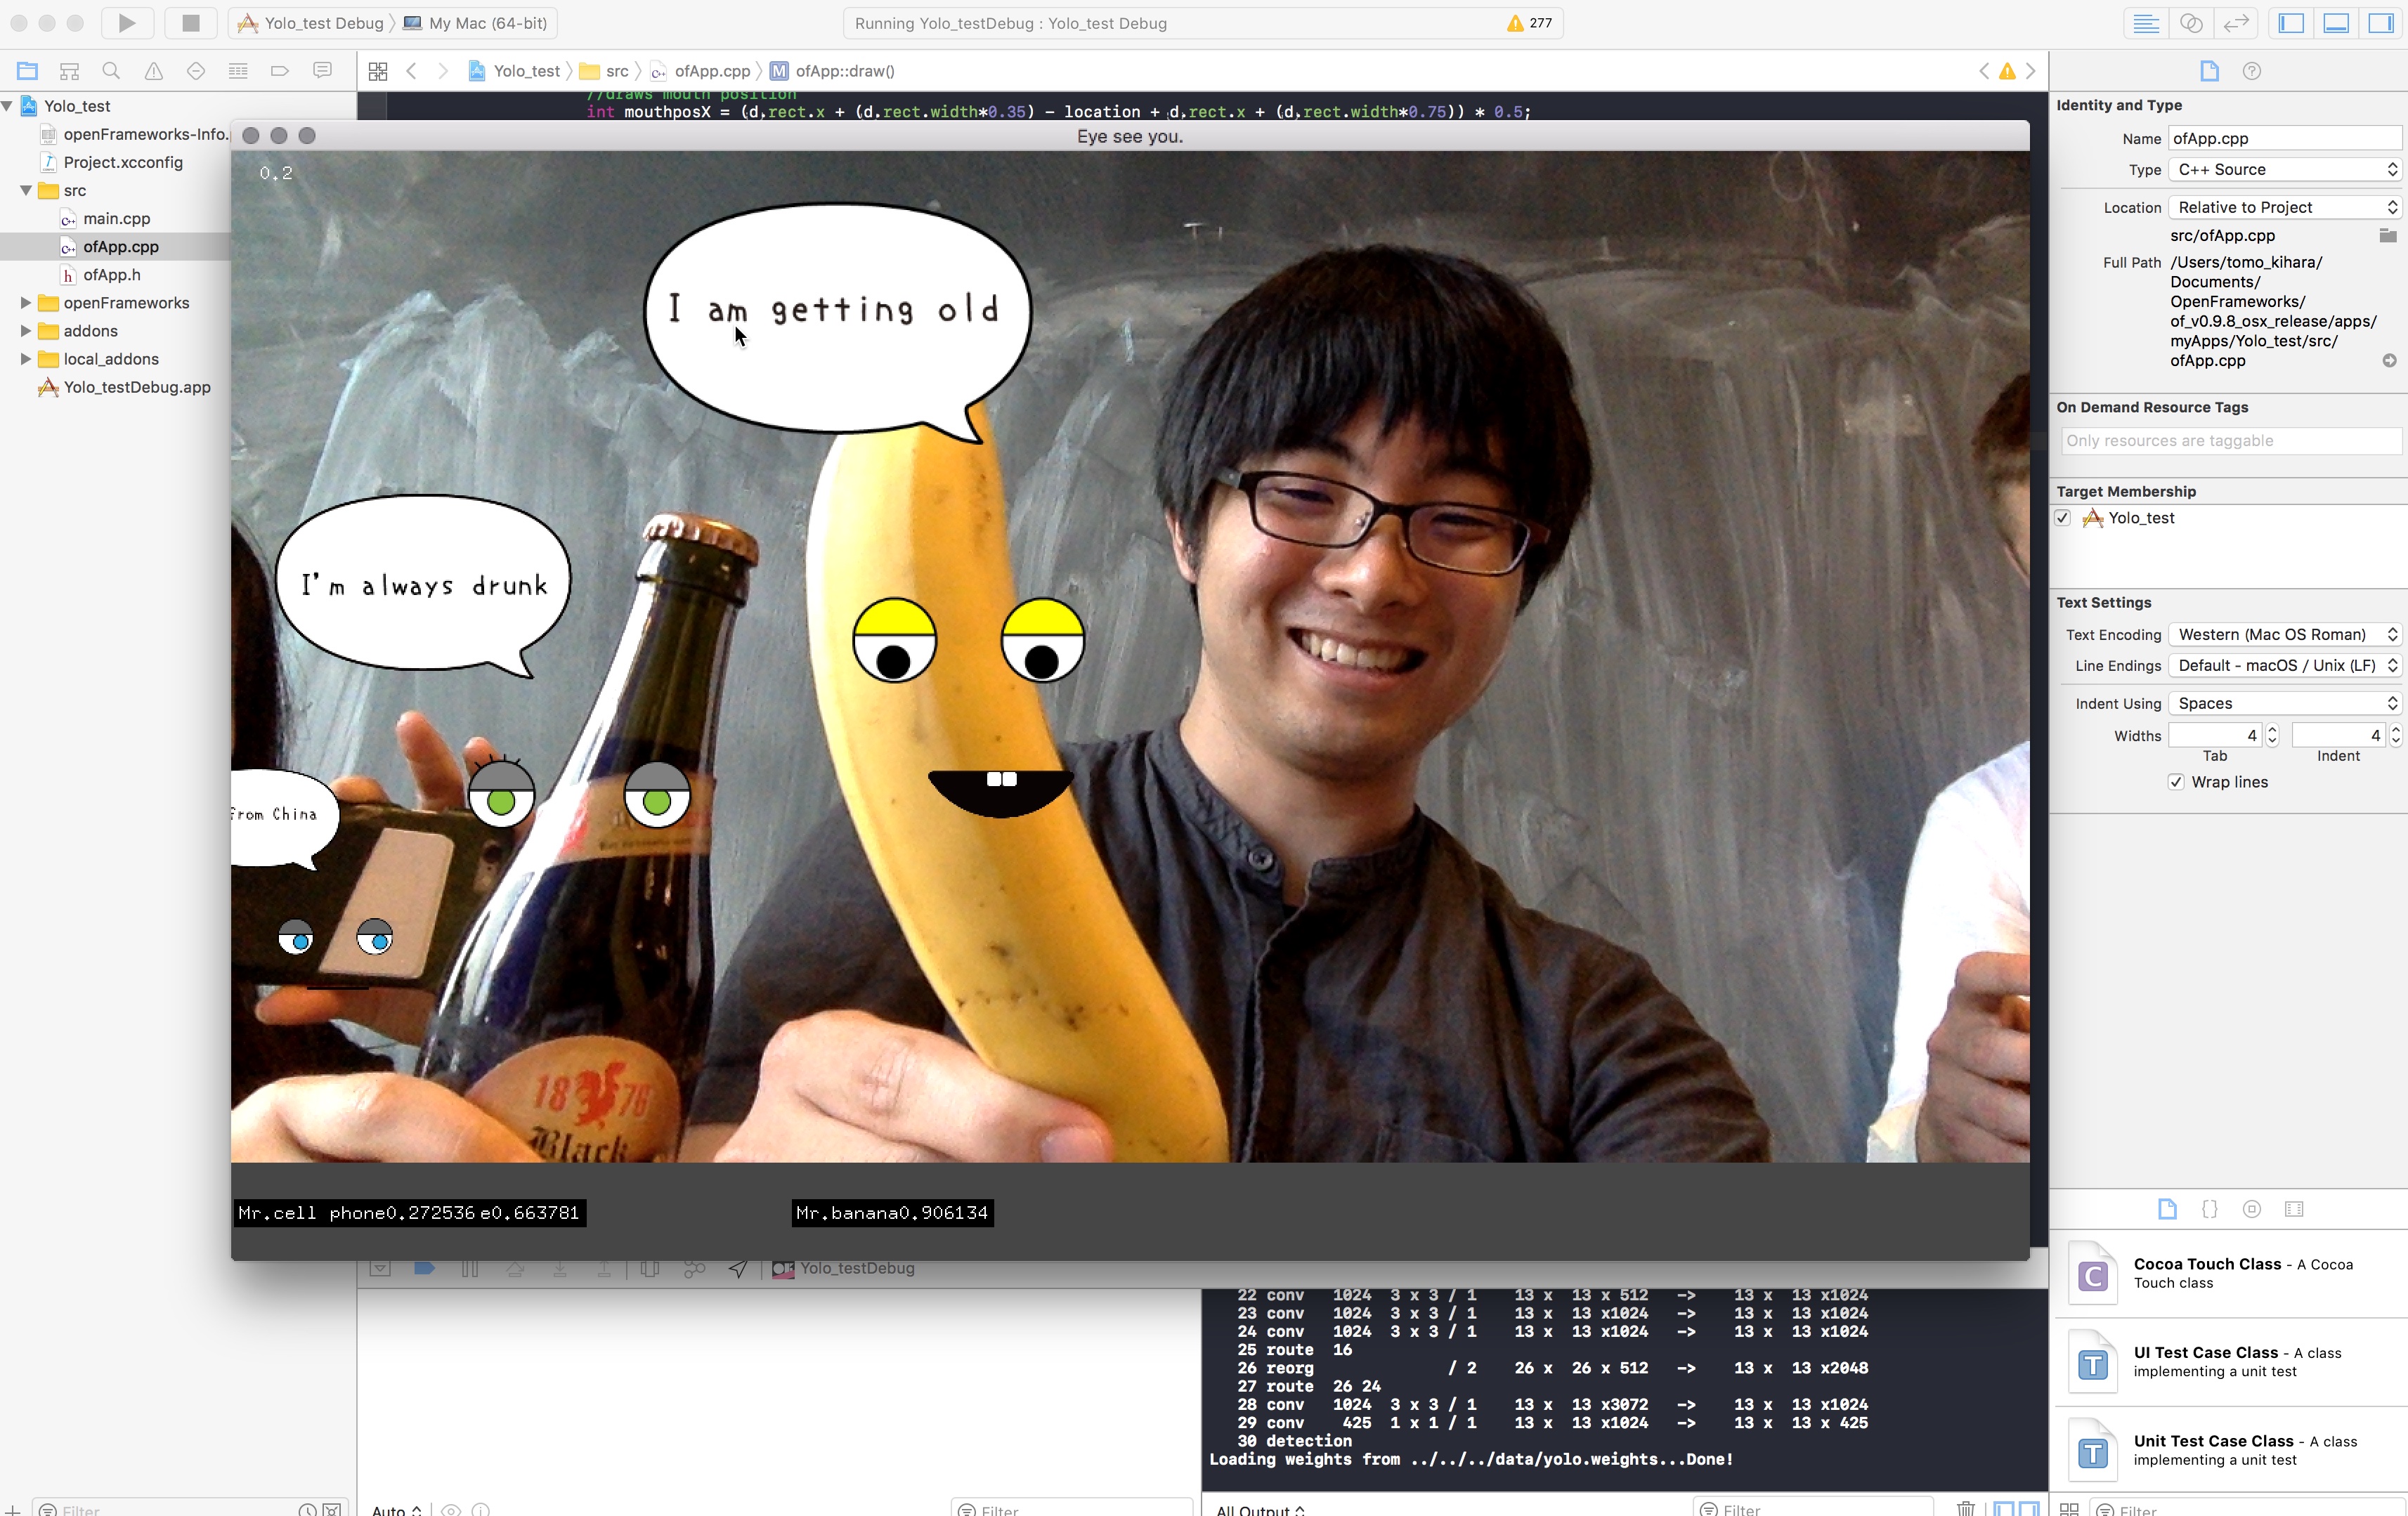Open the Type dropdown C++ Source
The width and height of the screenshot is (2408, 1516).
pos(2284,169)
